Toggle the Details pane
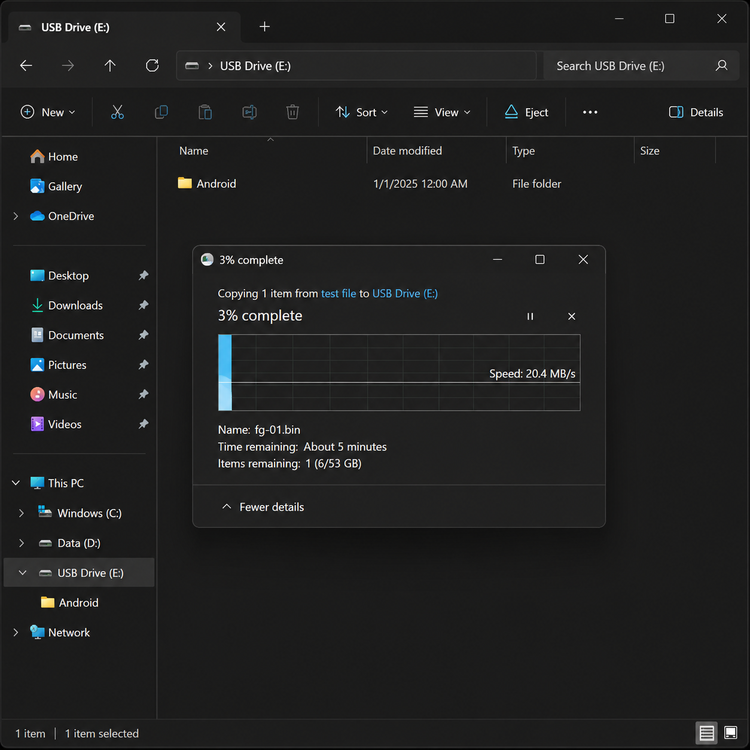The width and height of the screenshot is (750, 750). pyautogui.click(x=696, y=112)
